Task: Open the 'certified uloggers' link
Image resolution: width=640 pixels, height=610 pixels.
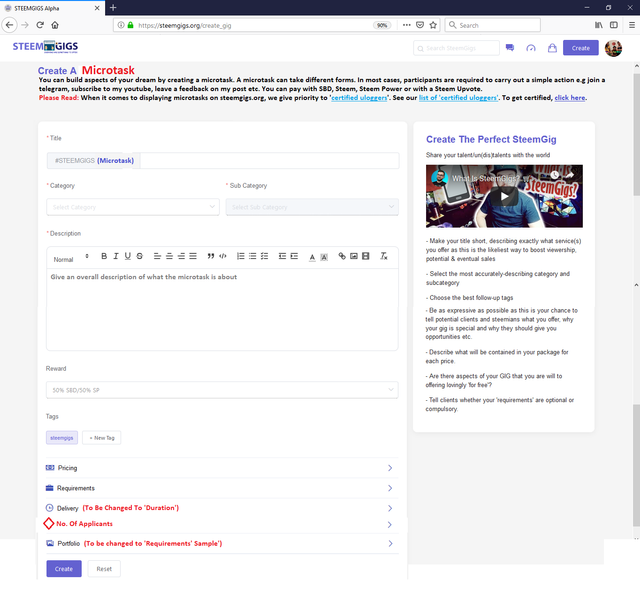Action: [x=359, y=98]
